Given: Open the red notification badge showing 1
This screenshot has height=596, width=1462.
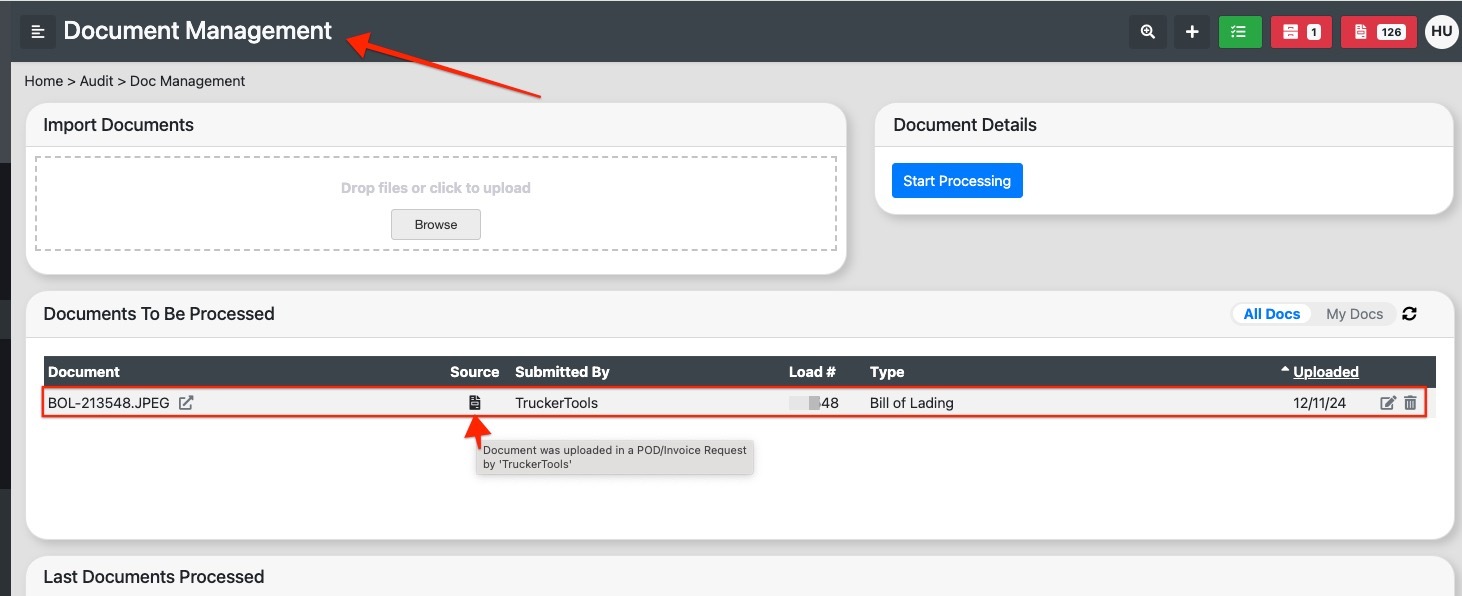Looking at the screenshot, I should 1301,32.
